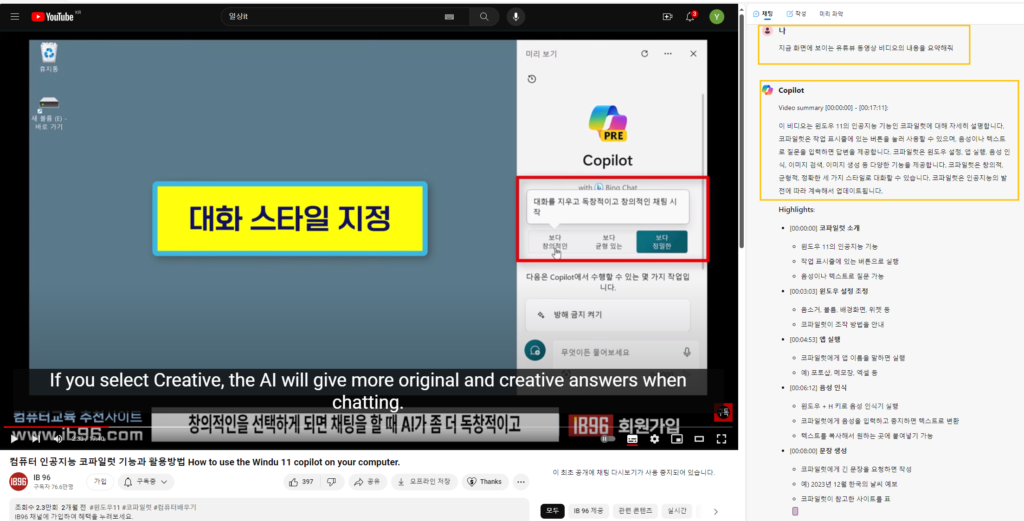Viewport: 1024px width, 521px height.
Task: Click the '윈도우 11의 인공지능 기능' bullet
Action: 839,247
